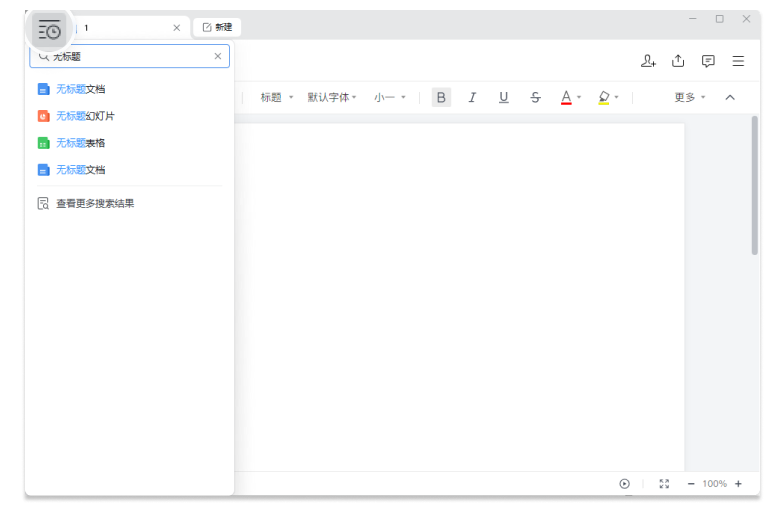Start presentation play mode icon
Viewport: 784px width, 518px height.
624,484
